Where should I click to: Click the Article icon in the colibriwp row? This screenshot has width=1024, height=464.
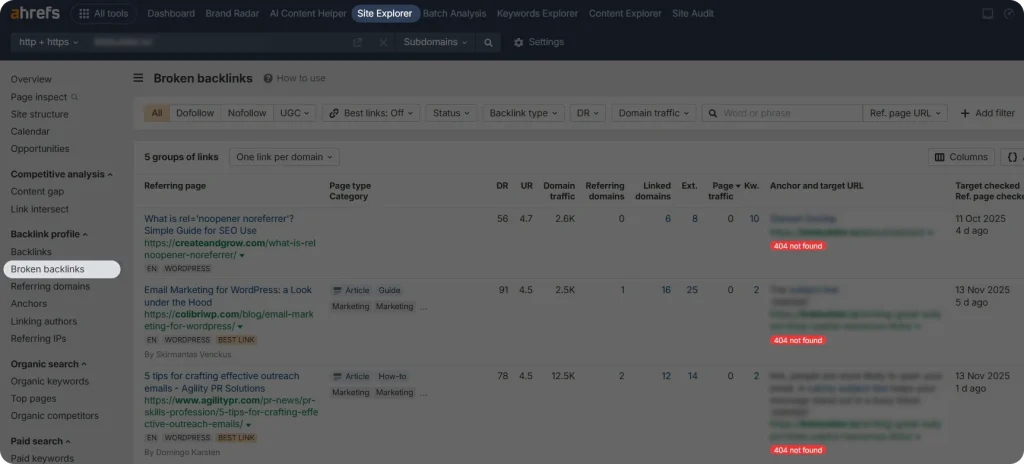tap(337, 290)
